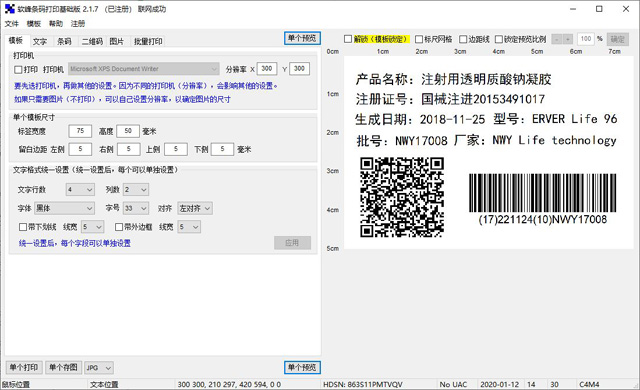Open the 字号 size dropdown
Screen dimensions: 640x390
136,208
